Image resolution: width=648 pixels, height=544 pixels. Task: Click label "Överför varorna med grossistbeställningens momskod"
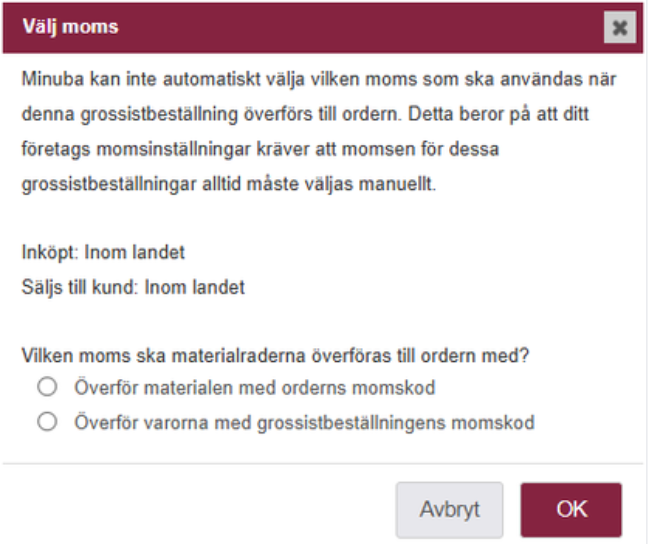(x=304, y=422)
